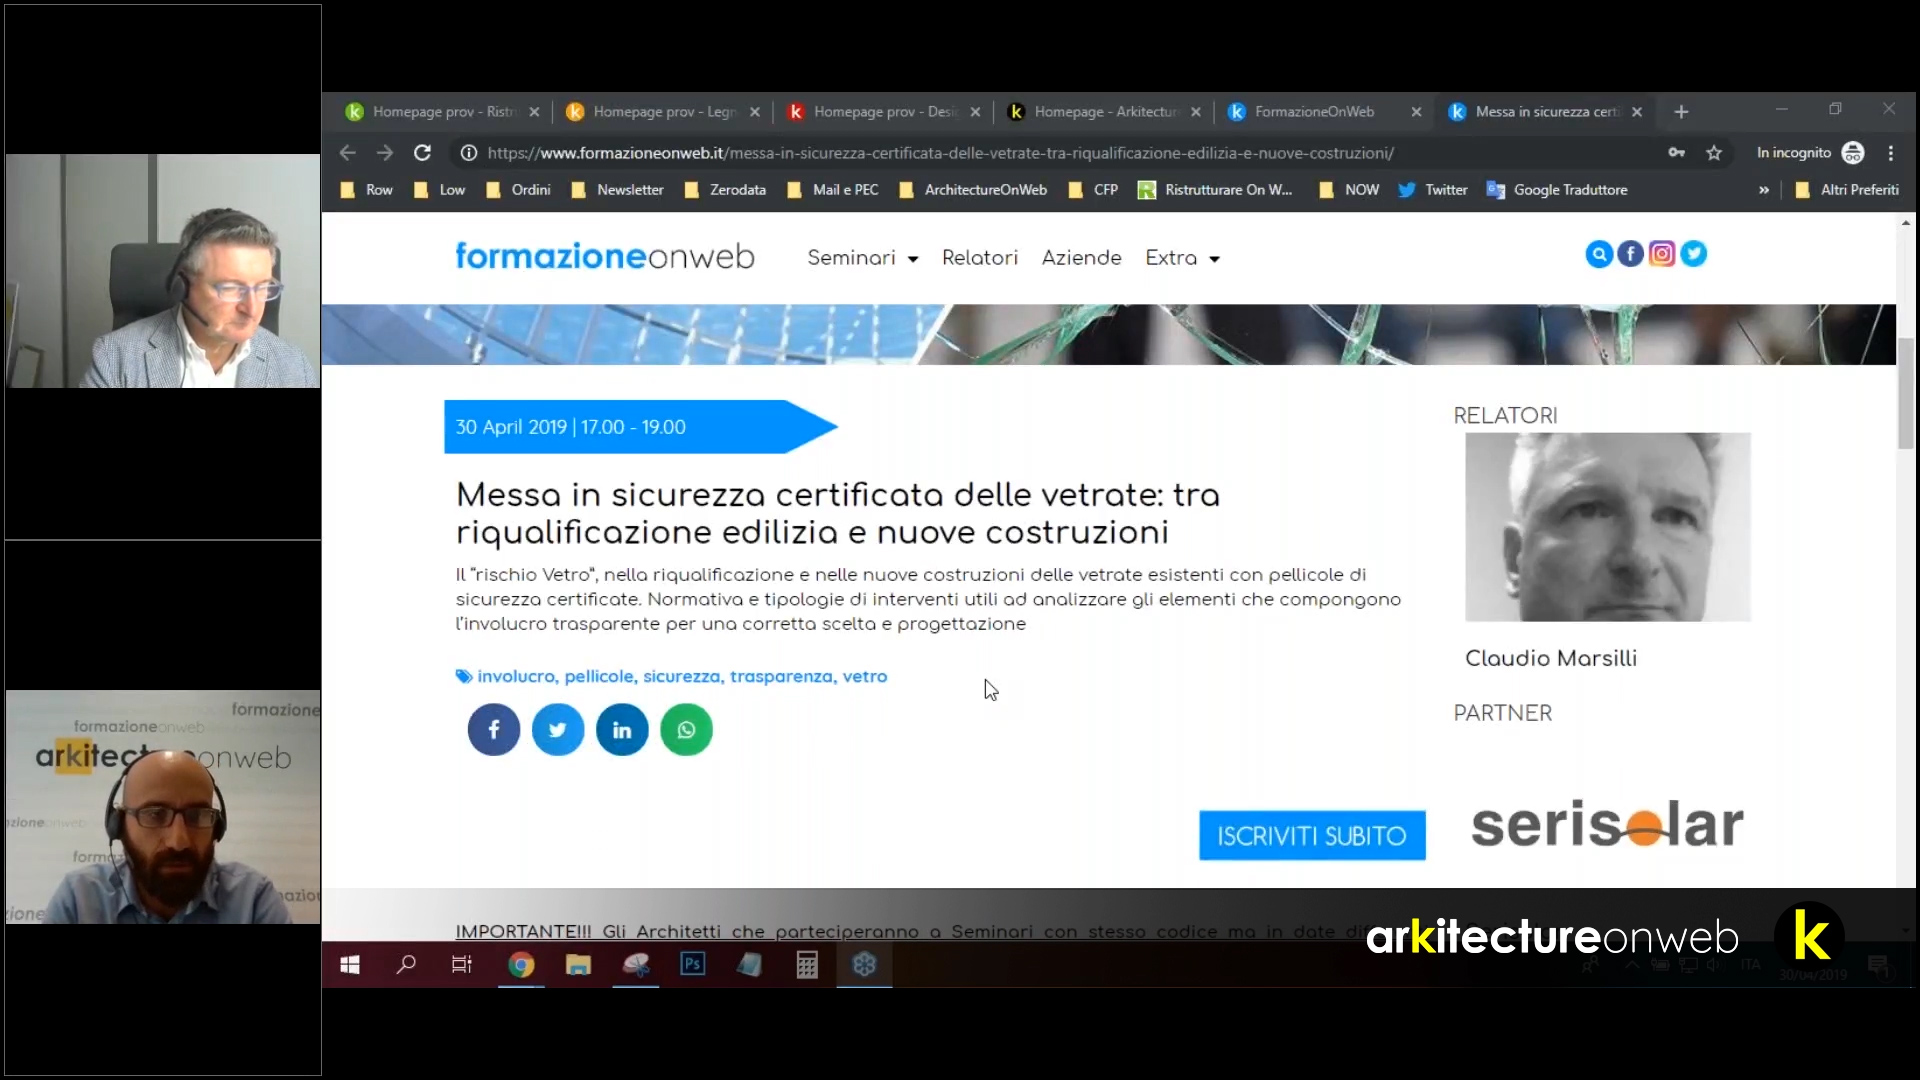Image resolution: width=1920 pixels, height=1080 pixels.
Task: Click the ISCRIVITI SUBITO button
Action: click(x=1312, y=836)
